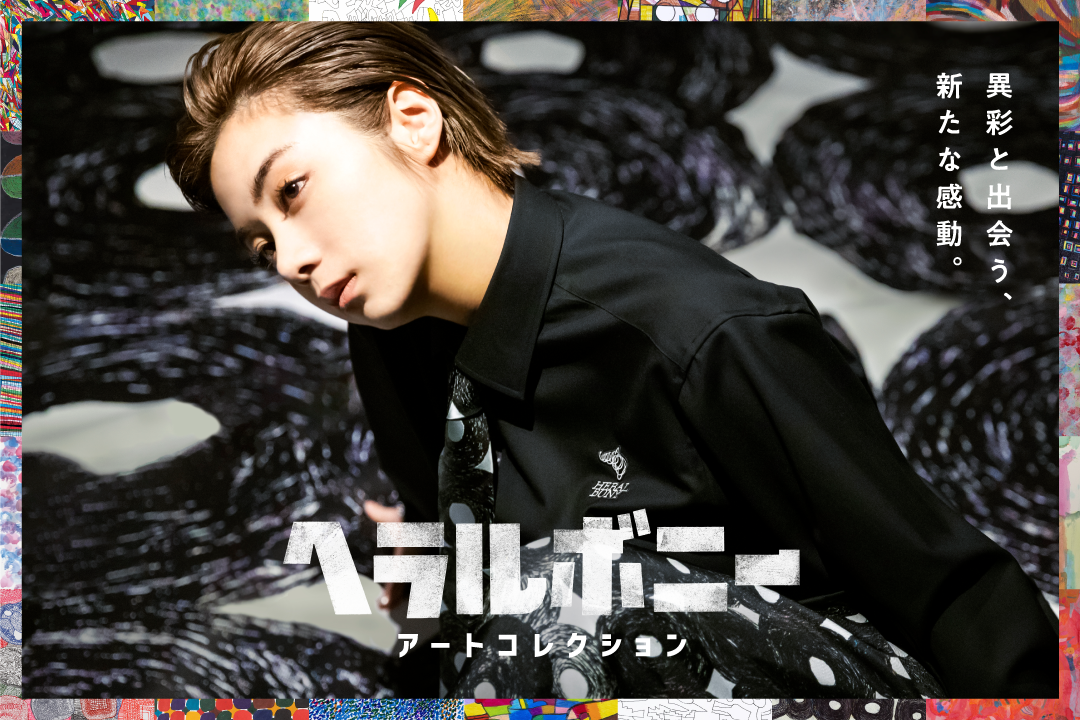Click the colorful dotted artwork in bottom border

[232, 710]
